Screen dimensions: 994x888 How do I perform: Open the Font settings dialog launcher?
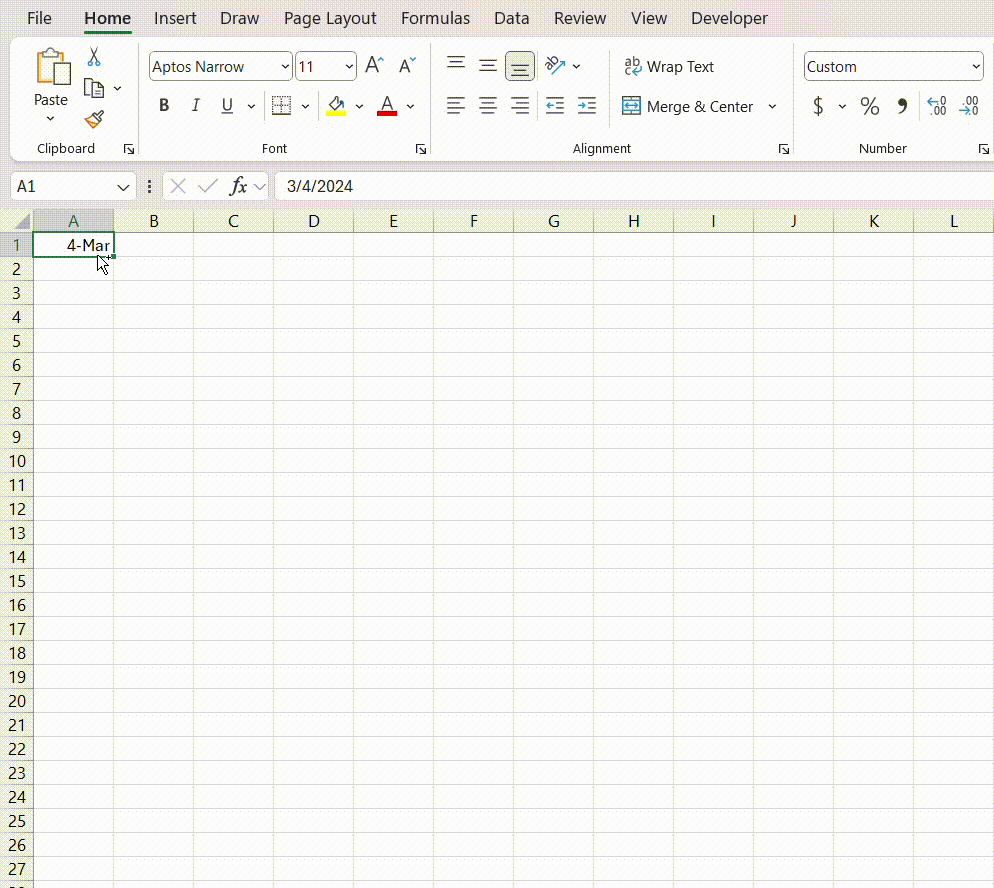tap(420, 148)
